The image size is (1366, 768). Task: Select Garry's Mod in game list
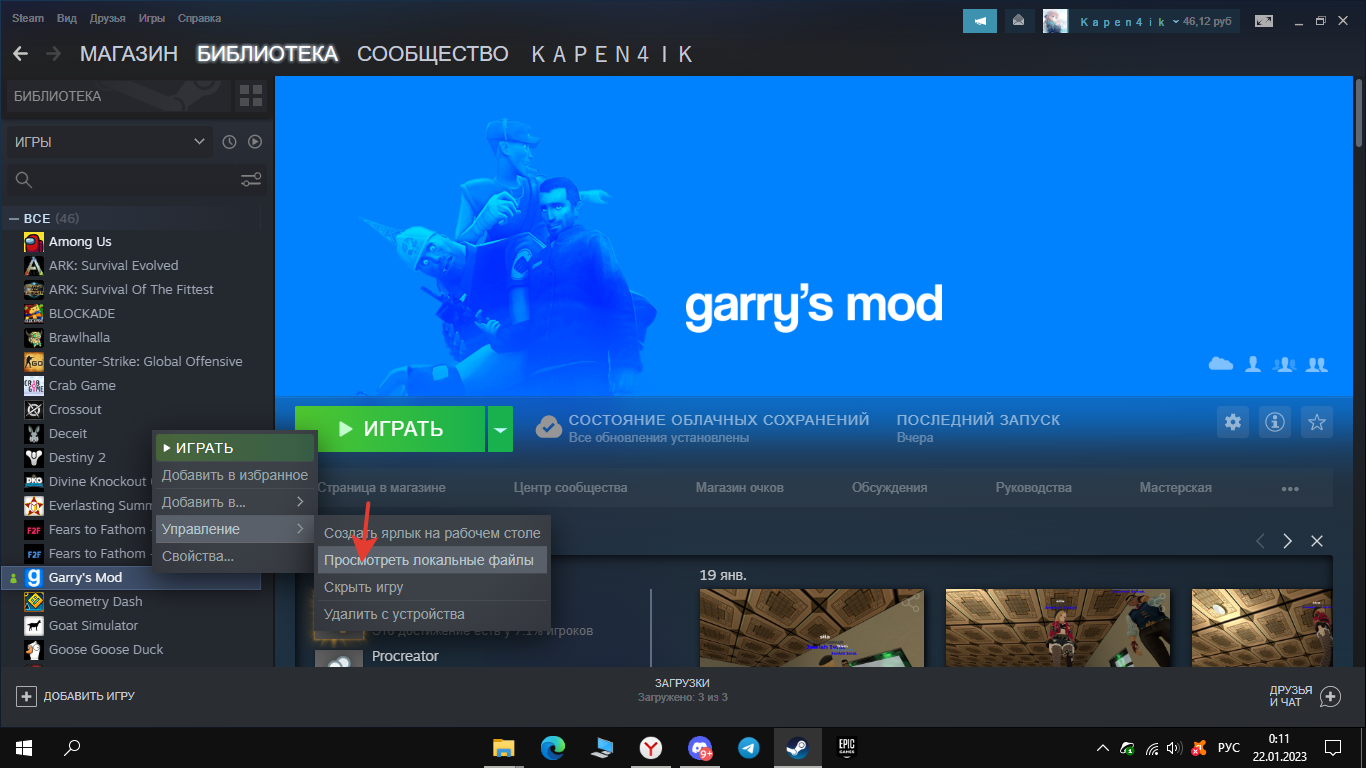[131, 578]
